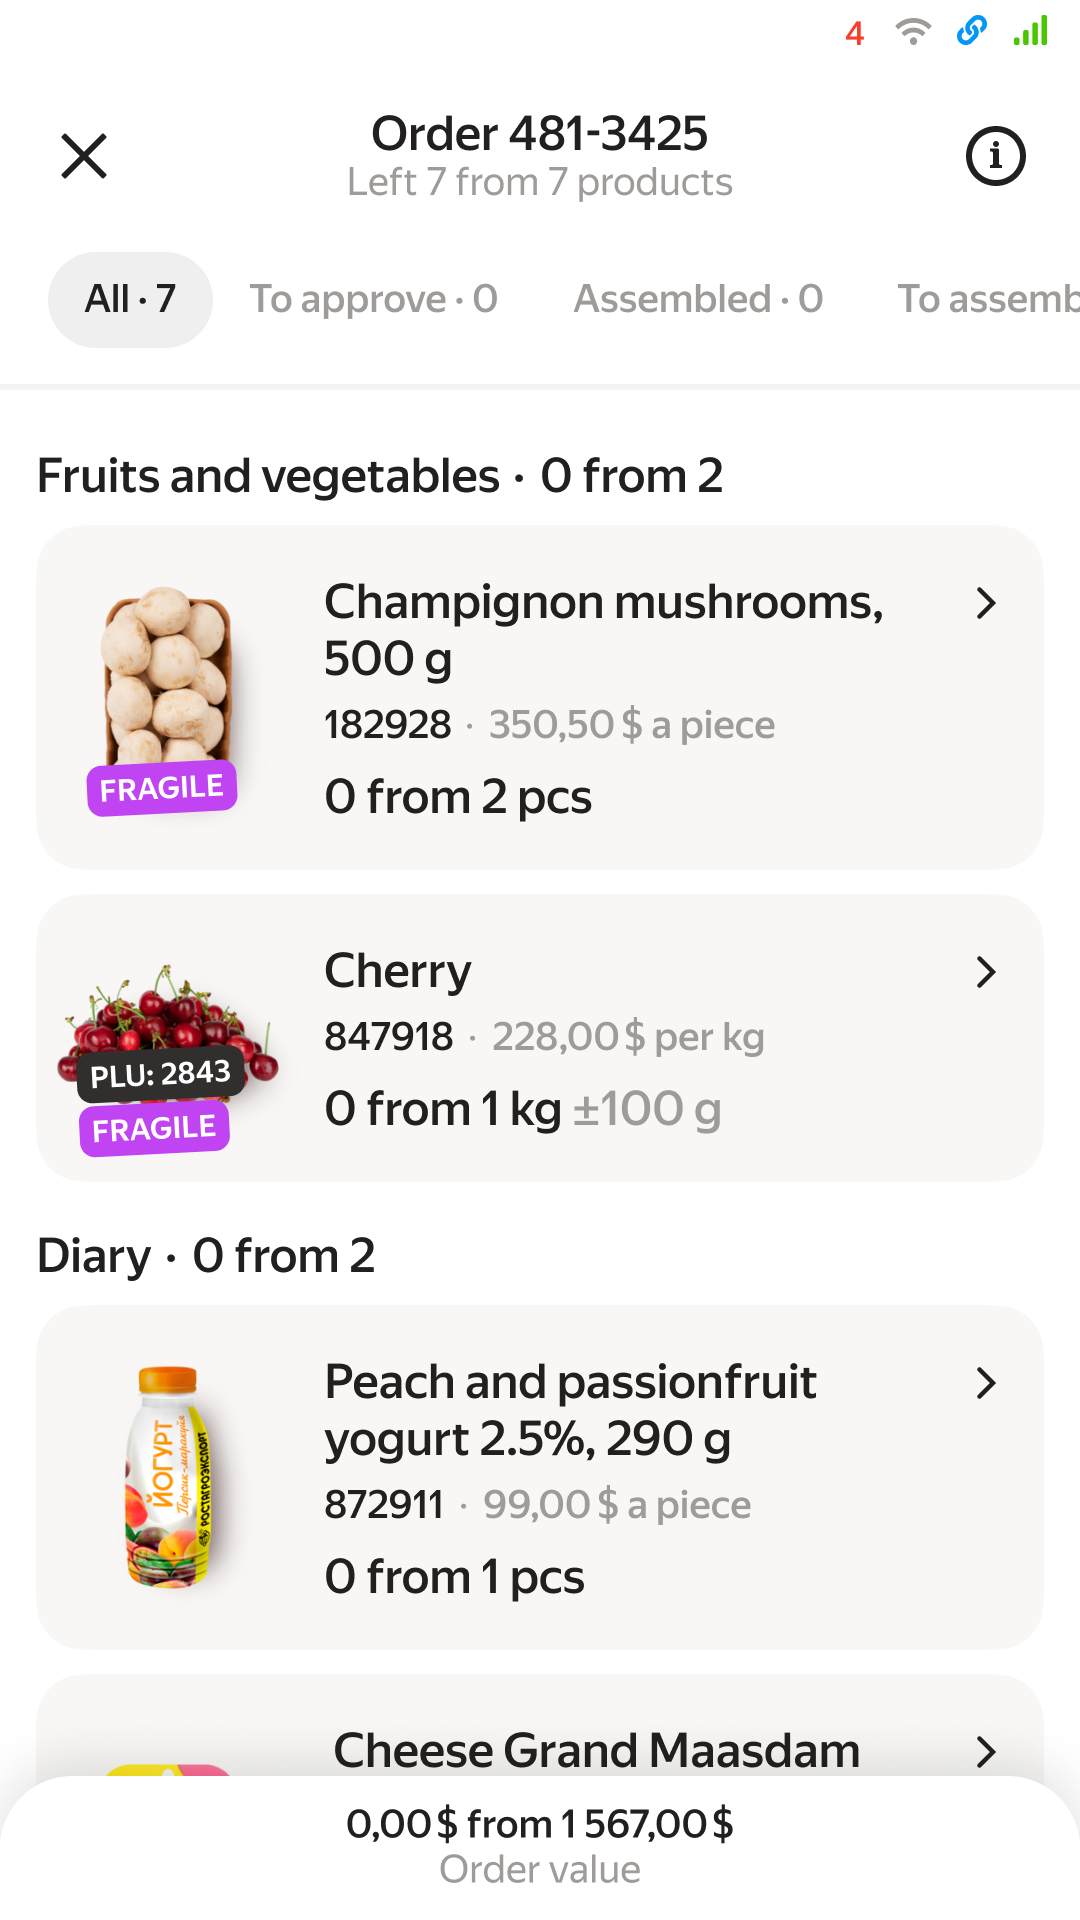Tap the Order value summary bar
Viewport: 1080px width, 1920px height.
pyautogui.click(x=540, y=1845)
